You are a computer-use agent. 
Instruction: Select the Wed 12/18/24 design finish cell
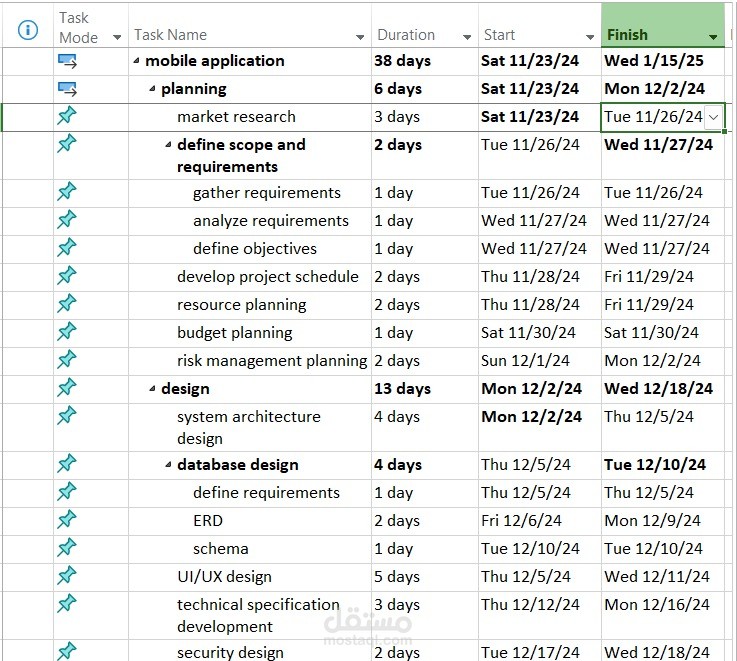tap(663, 389)
